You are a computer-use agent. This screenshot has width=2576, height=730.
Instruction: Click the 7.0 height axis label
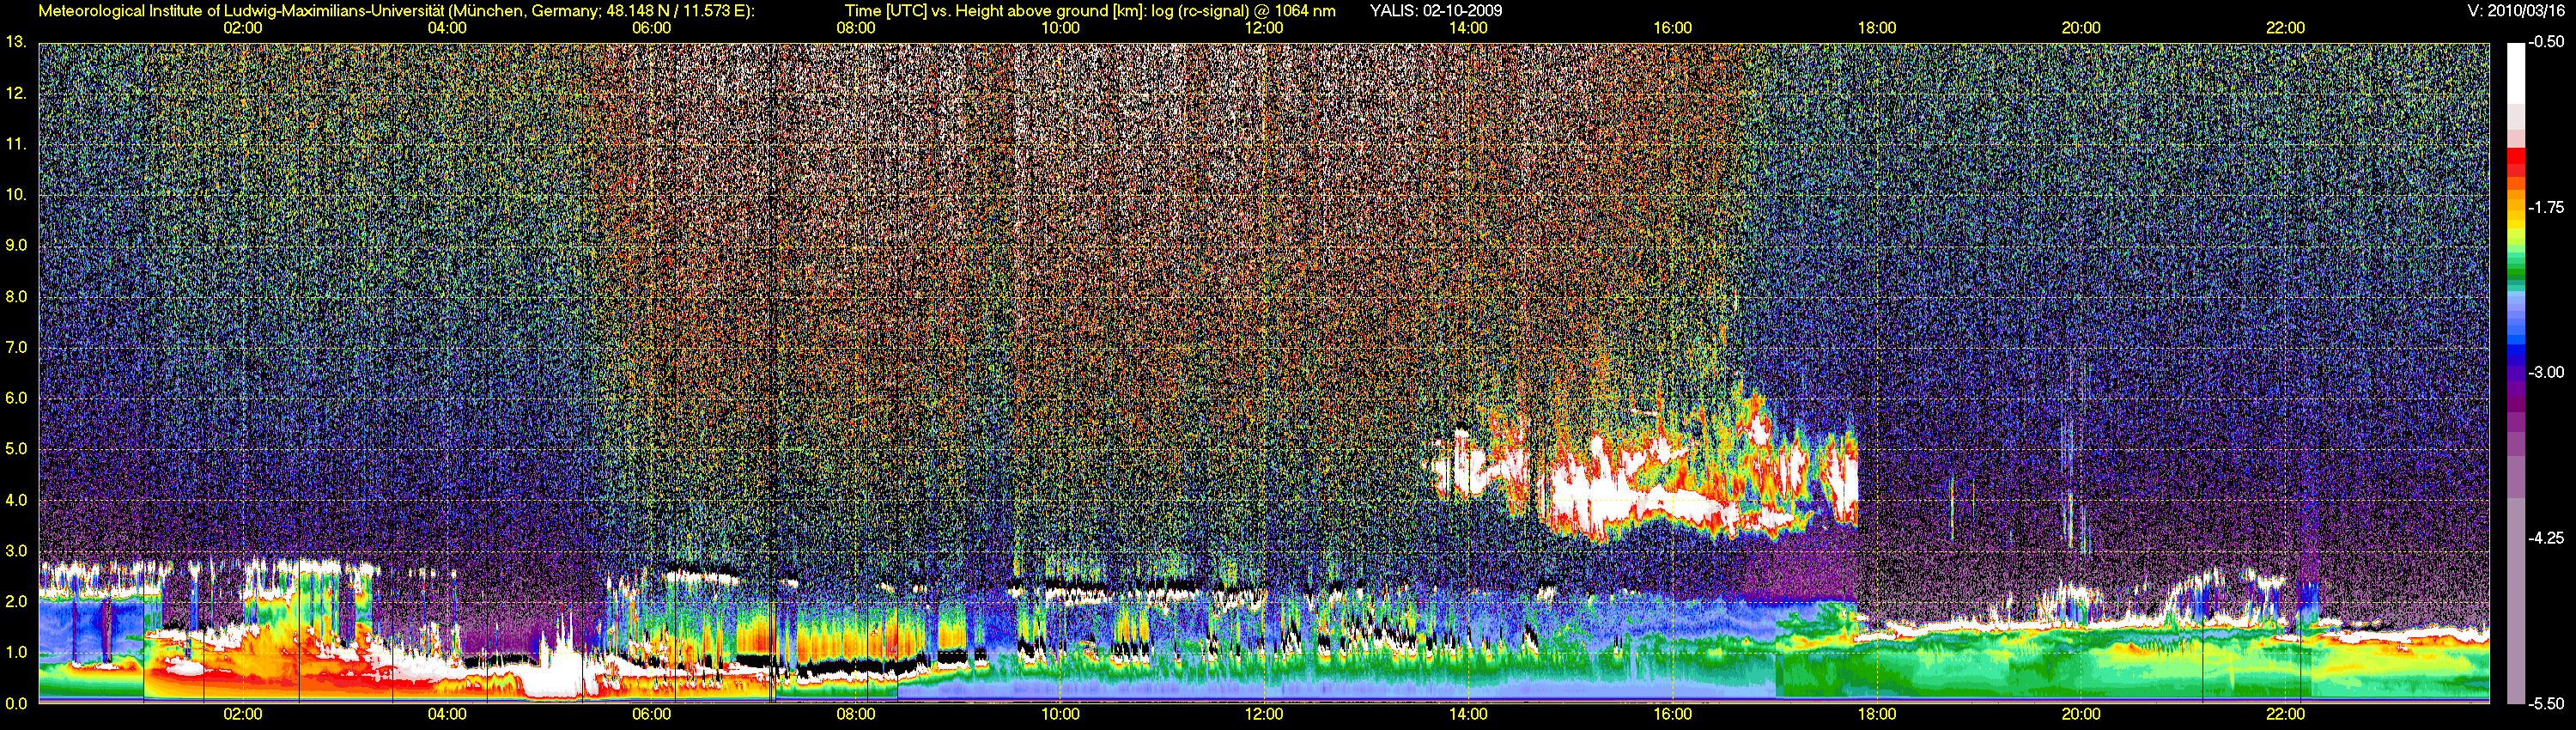pyautogui.click(x=16, y=348)
